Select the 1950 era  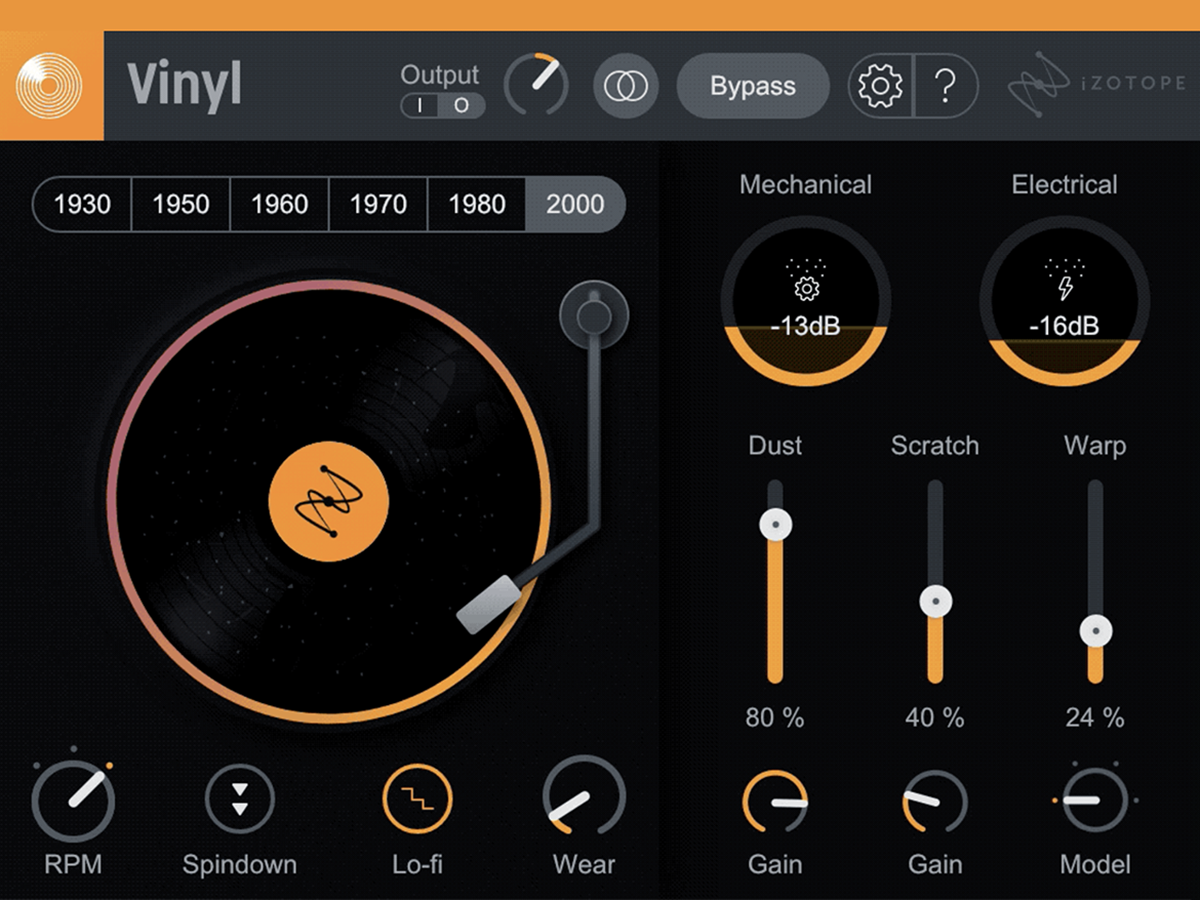180,205
